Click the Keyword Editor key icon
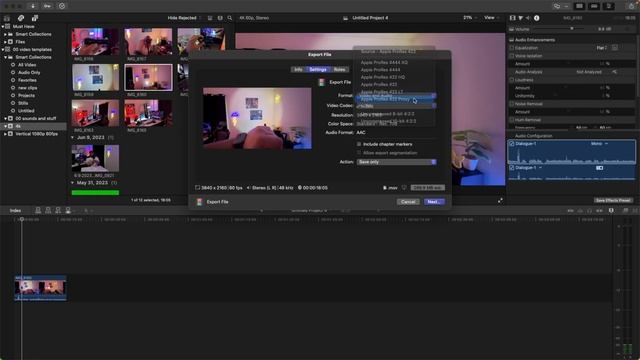640x360 pixels. point(47,6)
